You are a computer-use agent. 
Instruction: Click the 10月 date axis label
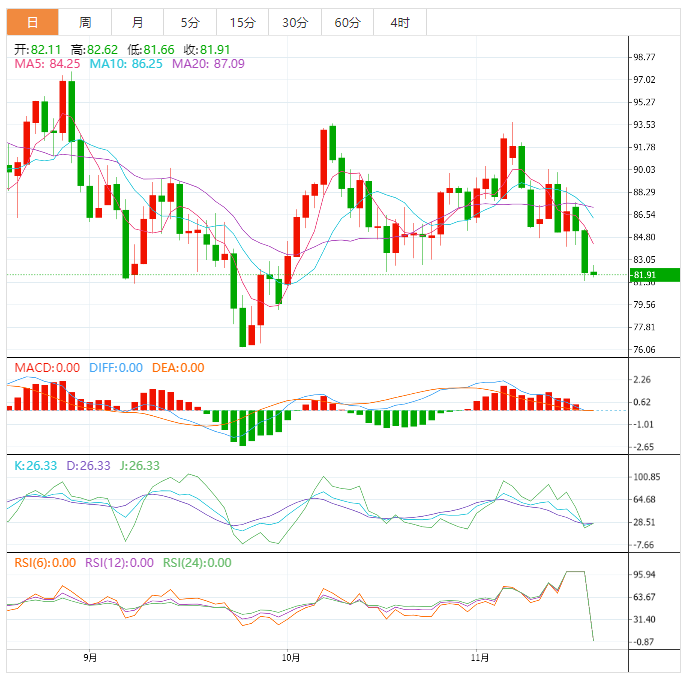(x=291, y=657)
